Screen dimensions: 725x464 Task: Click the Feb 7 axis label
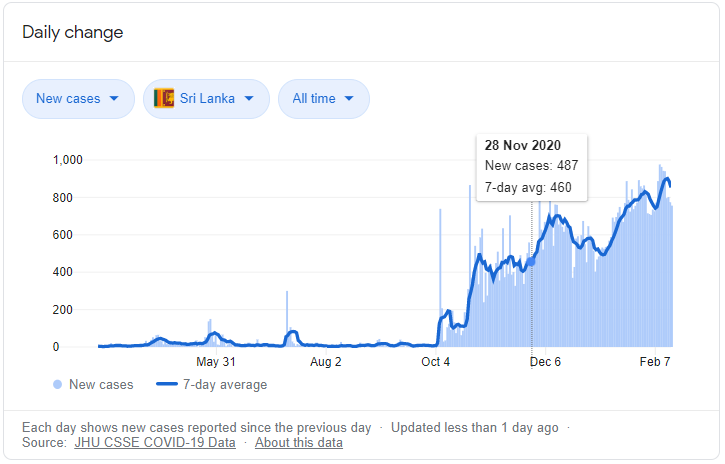[655, 361]
